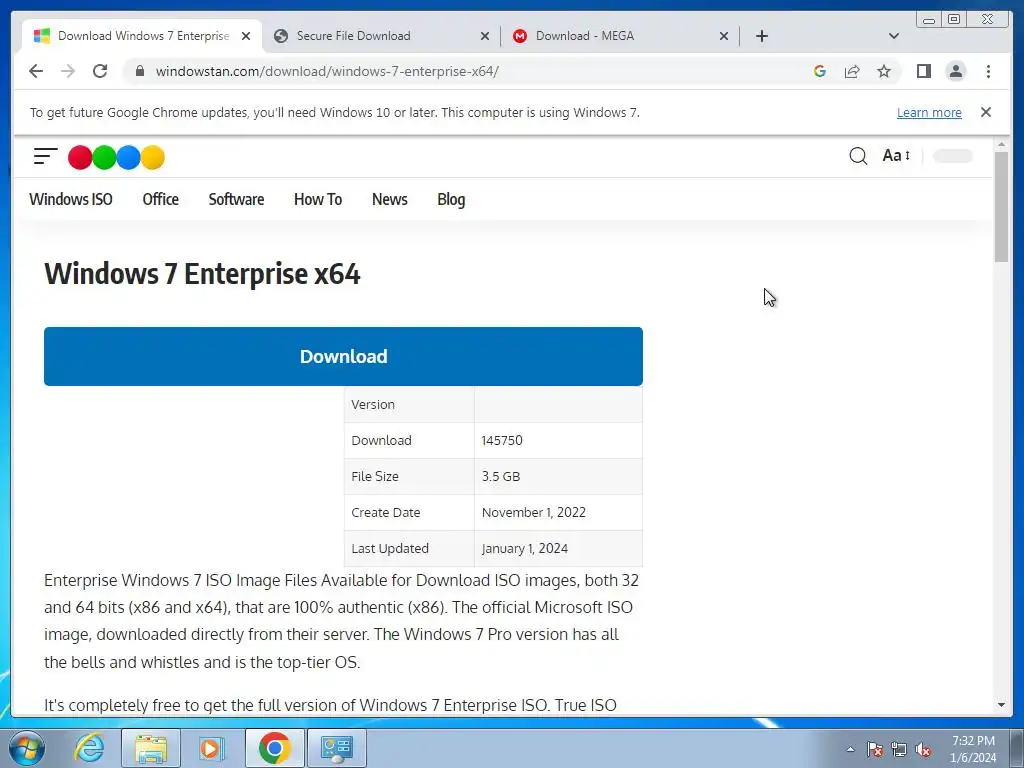1024x768 pixels.
Task: Open the Blog menu item
Action: [x=451, y=199]
